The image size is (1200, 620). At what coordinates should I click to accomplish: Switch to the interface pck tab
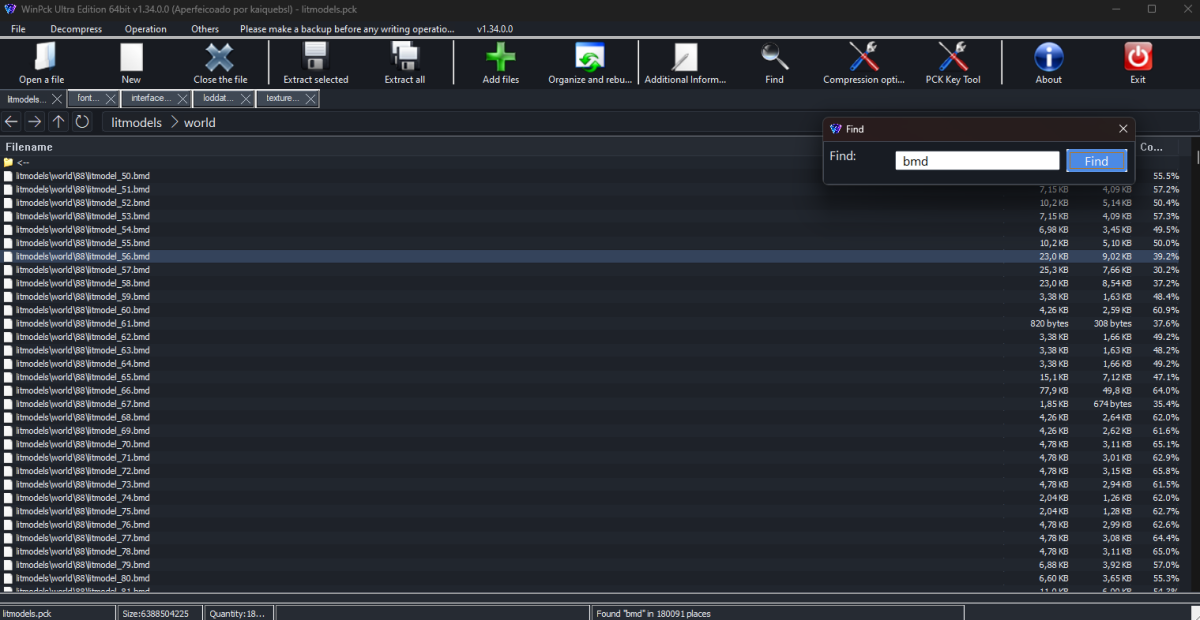pyautogui.click(x=151, y=99)
